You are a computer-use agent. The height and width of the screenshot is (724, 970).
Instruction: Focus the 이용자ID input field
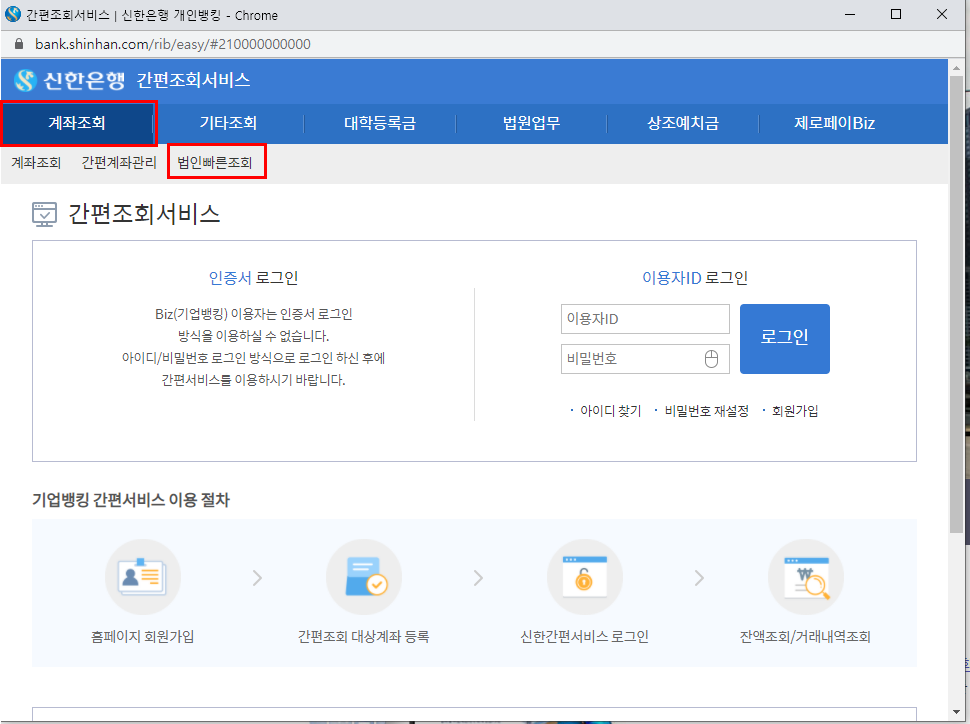coord(645,319)
